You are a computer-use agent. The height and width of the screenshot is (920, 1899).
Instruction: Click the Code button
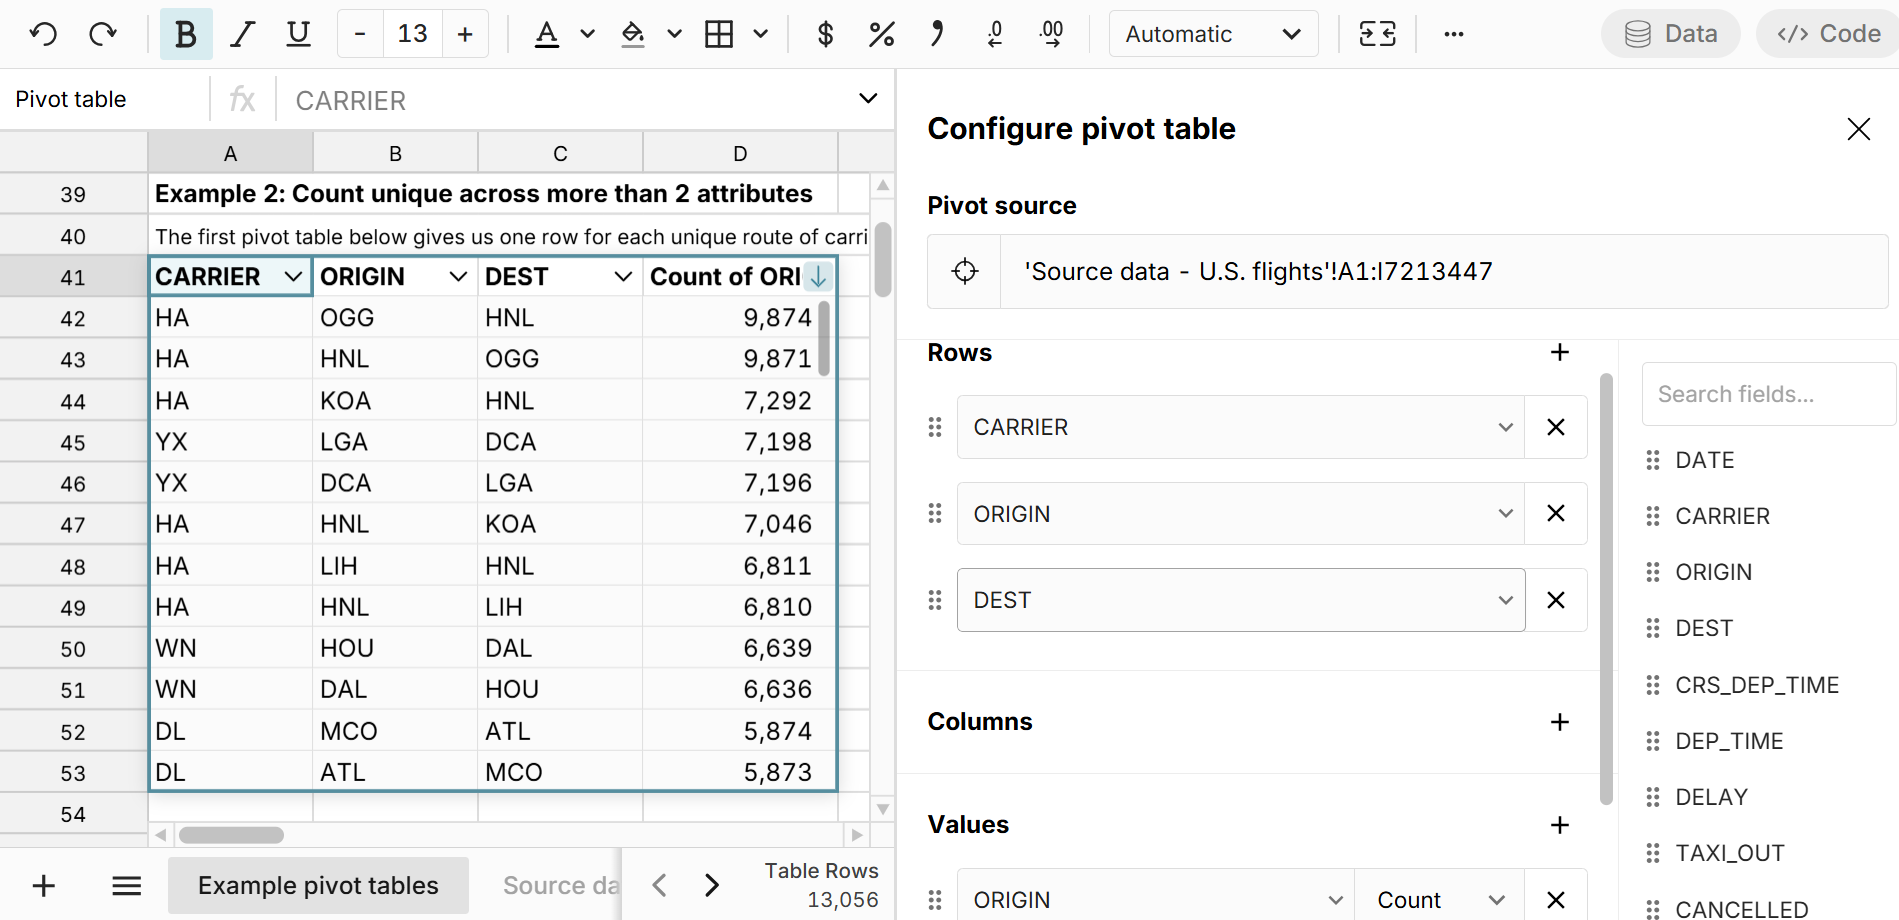click(1829, 34)
